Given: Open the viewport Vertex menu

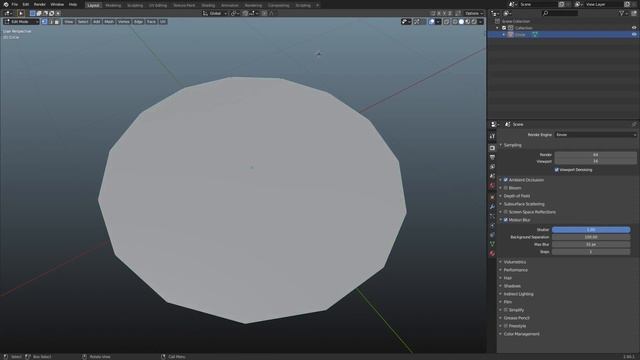Looking at the screenshot, I should (x=124, y=22).
